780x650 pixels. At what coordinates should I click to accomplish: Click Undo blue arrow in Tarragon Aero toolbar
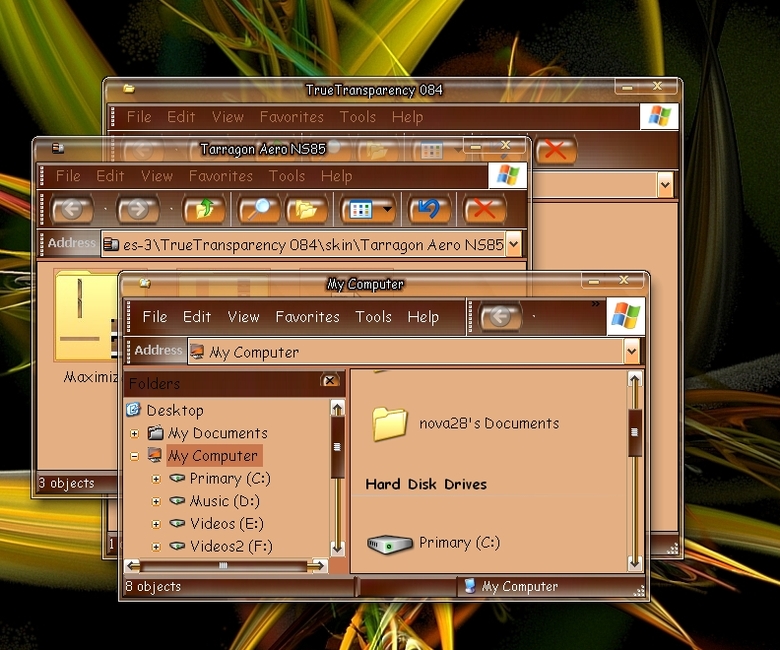click(429, 209)
